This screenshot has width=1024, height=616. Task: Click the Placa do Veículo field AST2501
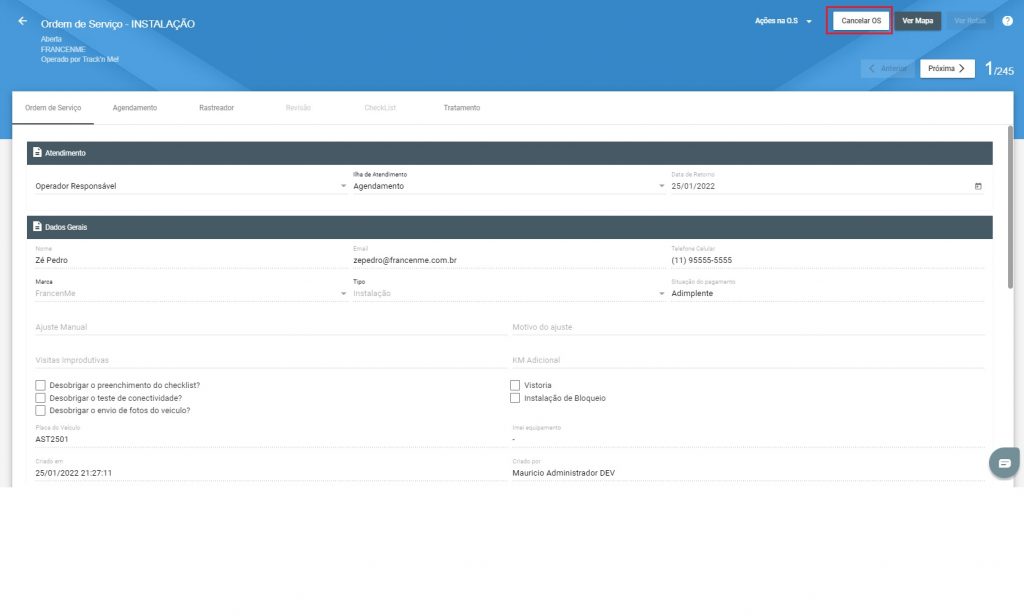coord(270,439)
